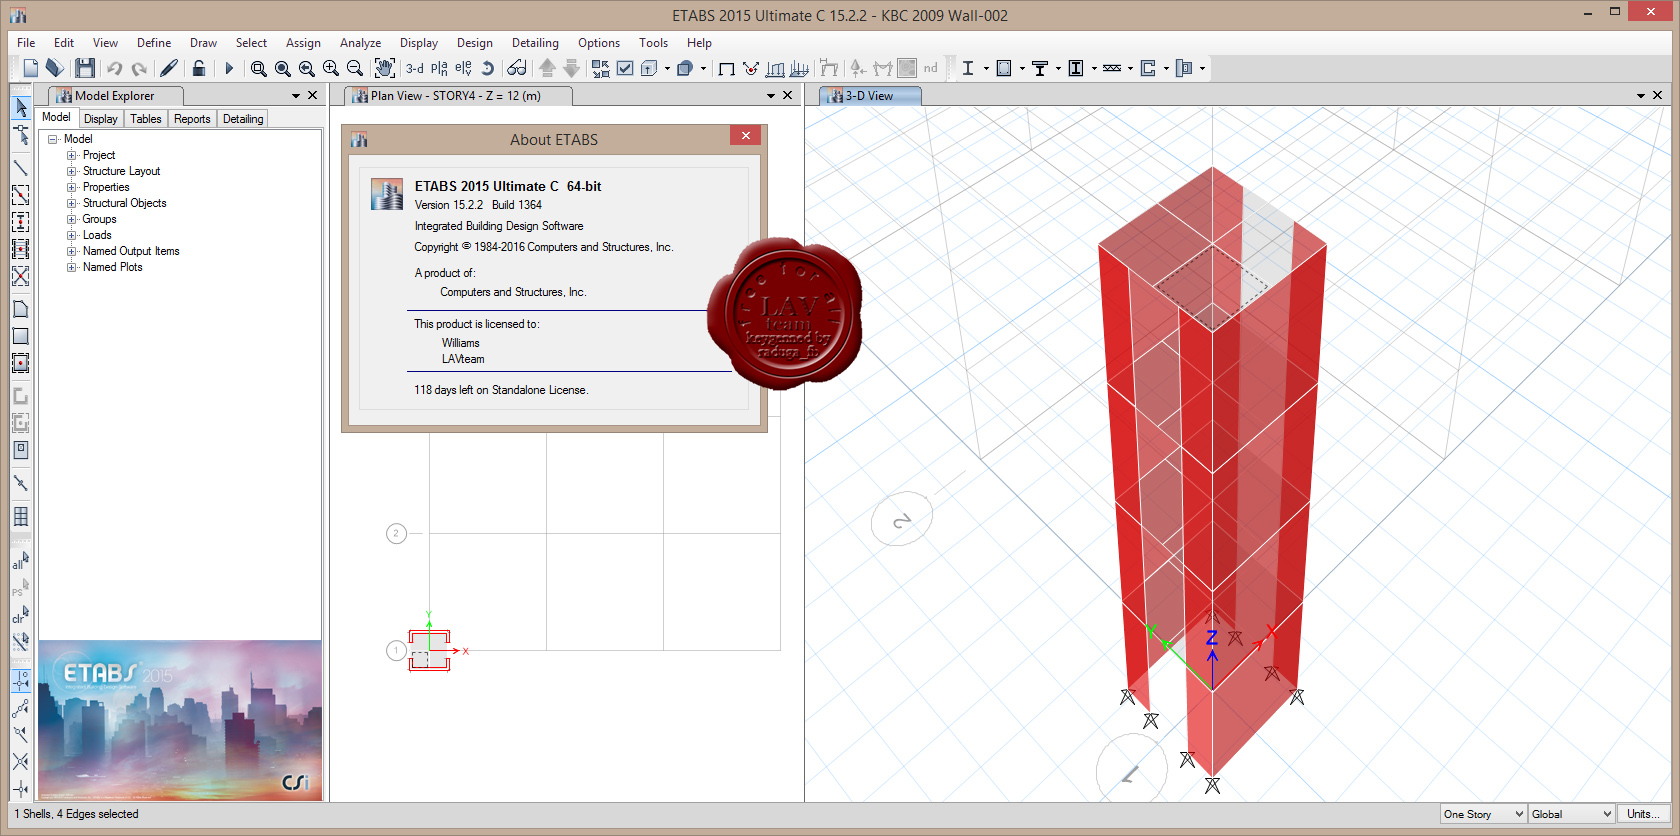Viewport: 1680px width, 836px height.
Task: Expand the Loads tree node
Action: [x=71, y=235]
